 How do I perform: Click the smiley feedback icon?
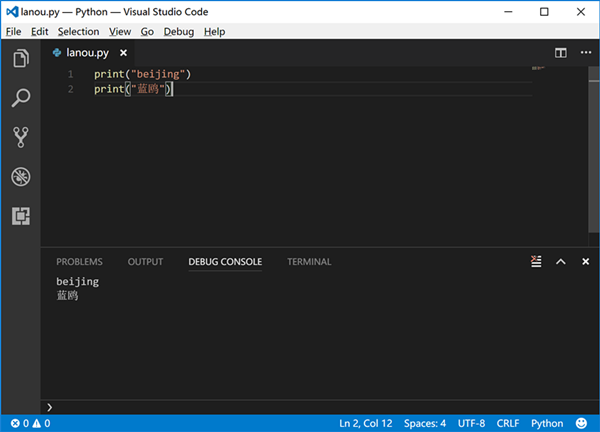coord(582,423)
